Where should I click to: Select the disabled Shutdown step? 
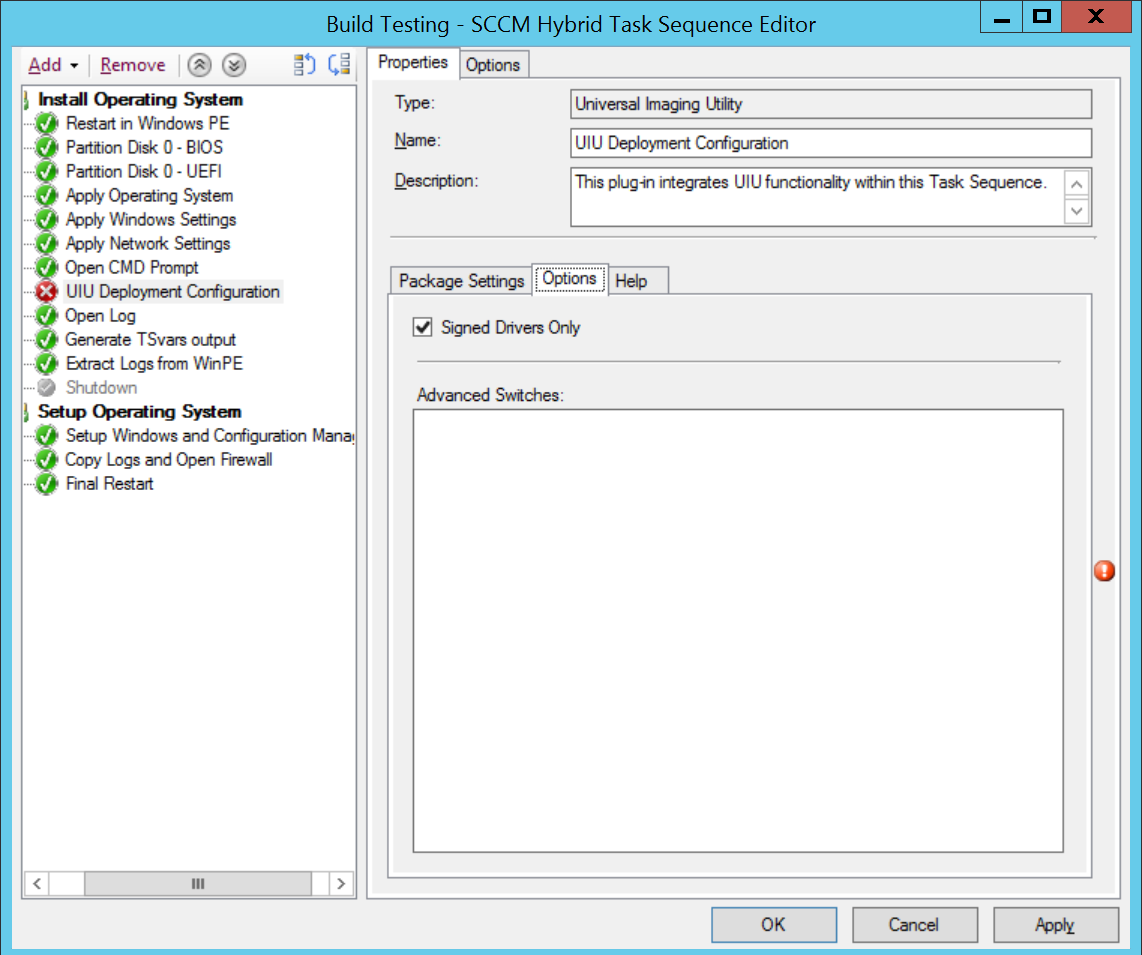(101, 388)
